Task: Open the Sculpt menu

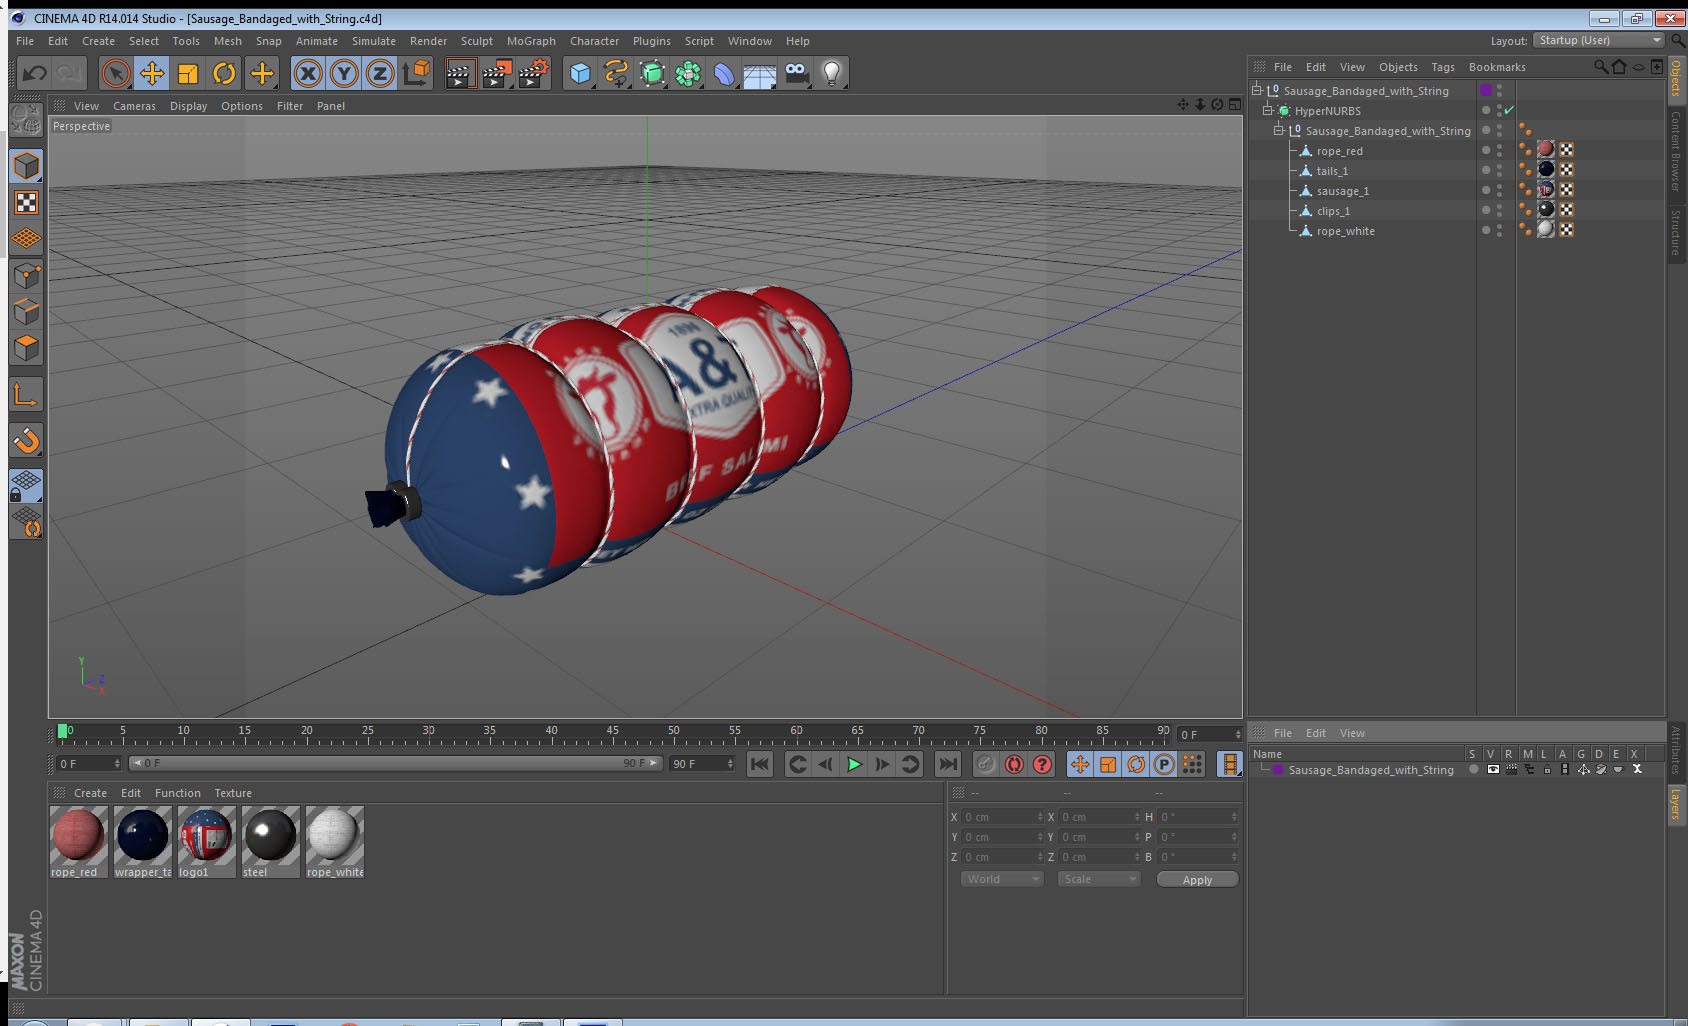Action: [476, 41]
